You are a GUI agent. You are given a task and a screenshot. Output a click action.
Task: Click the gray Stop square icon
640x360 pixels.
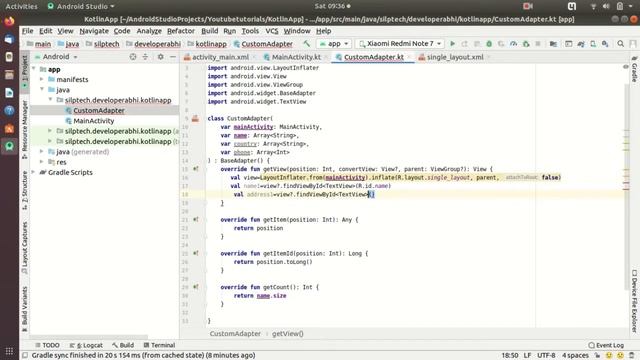[538, 44]
